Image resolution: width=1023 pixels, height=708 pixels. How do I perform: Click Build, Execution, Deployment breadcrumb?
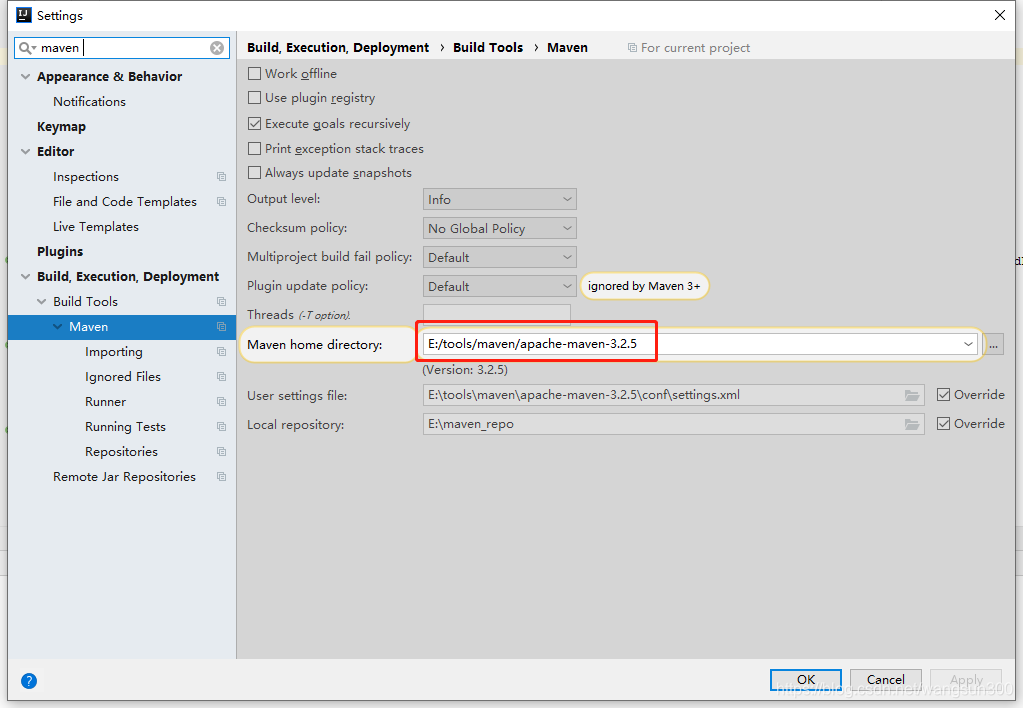[338, 48]
